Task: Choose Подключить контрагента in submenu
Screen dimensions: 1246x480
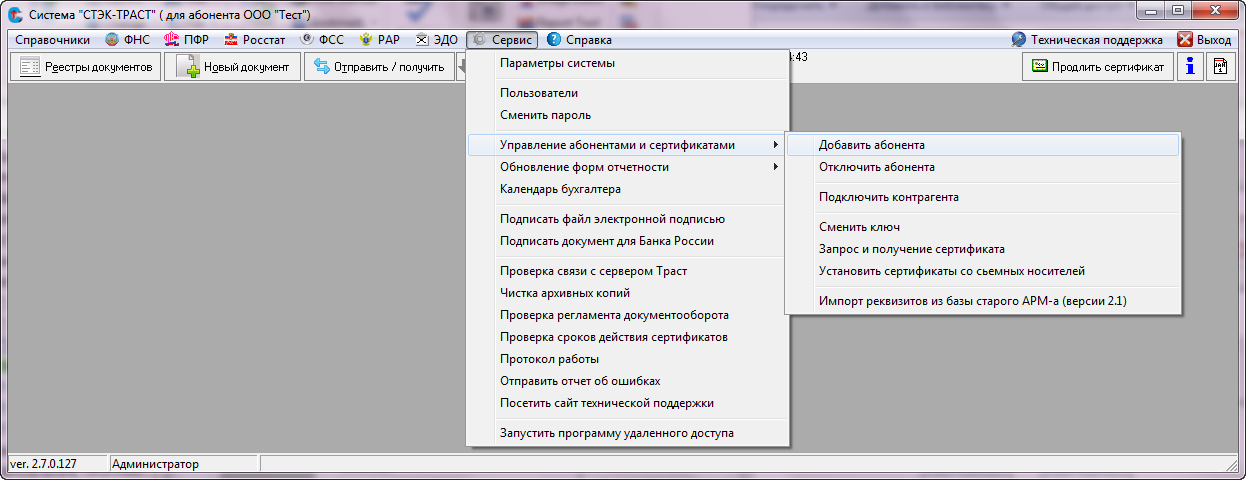Action: [983, 197]
